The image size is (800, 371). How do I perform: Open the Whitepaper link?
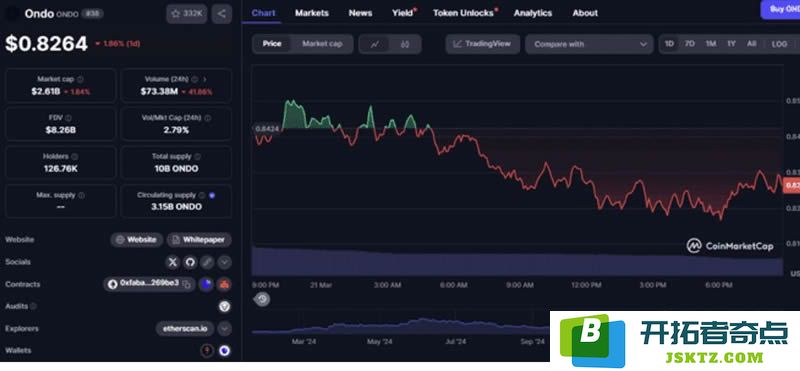point(199,240)
